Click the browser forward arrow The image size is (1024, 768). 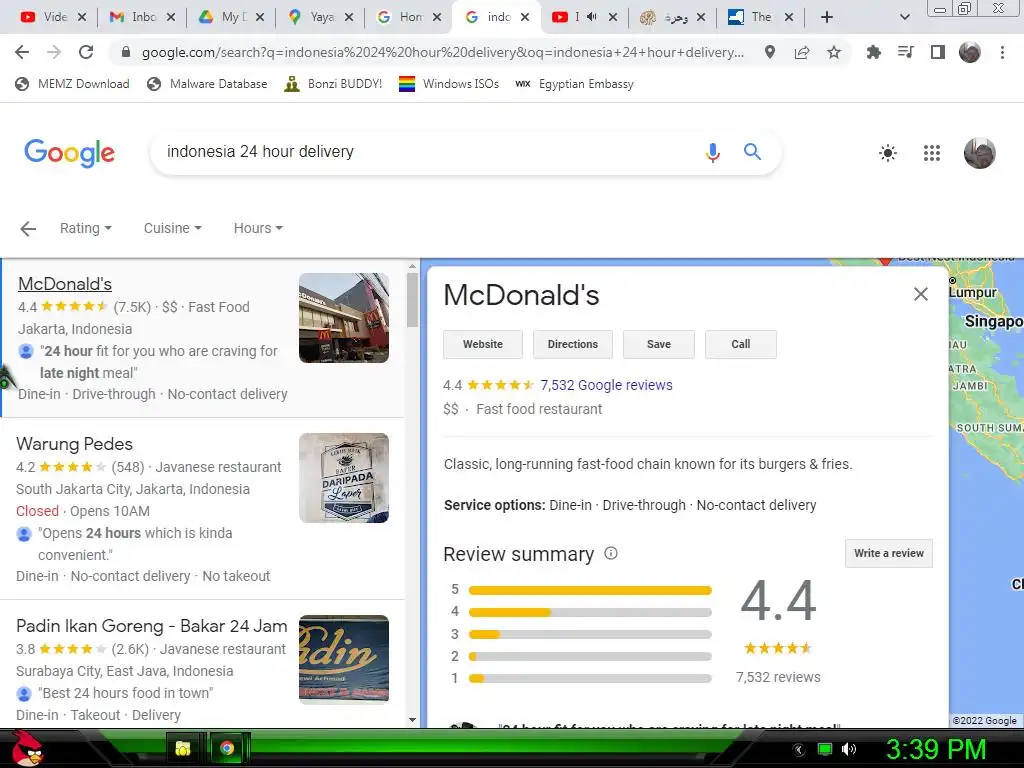tap(54, 52)
